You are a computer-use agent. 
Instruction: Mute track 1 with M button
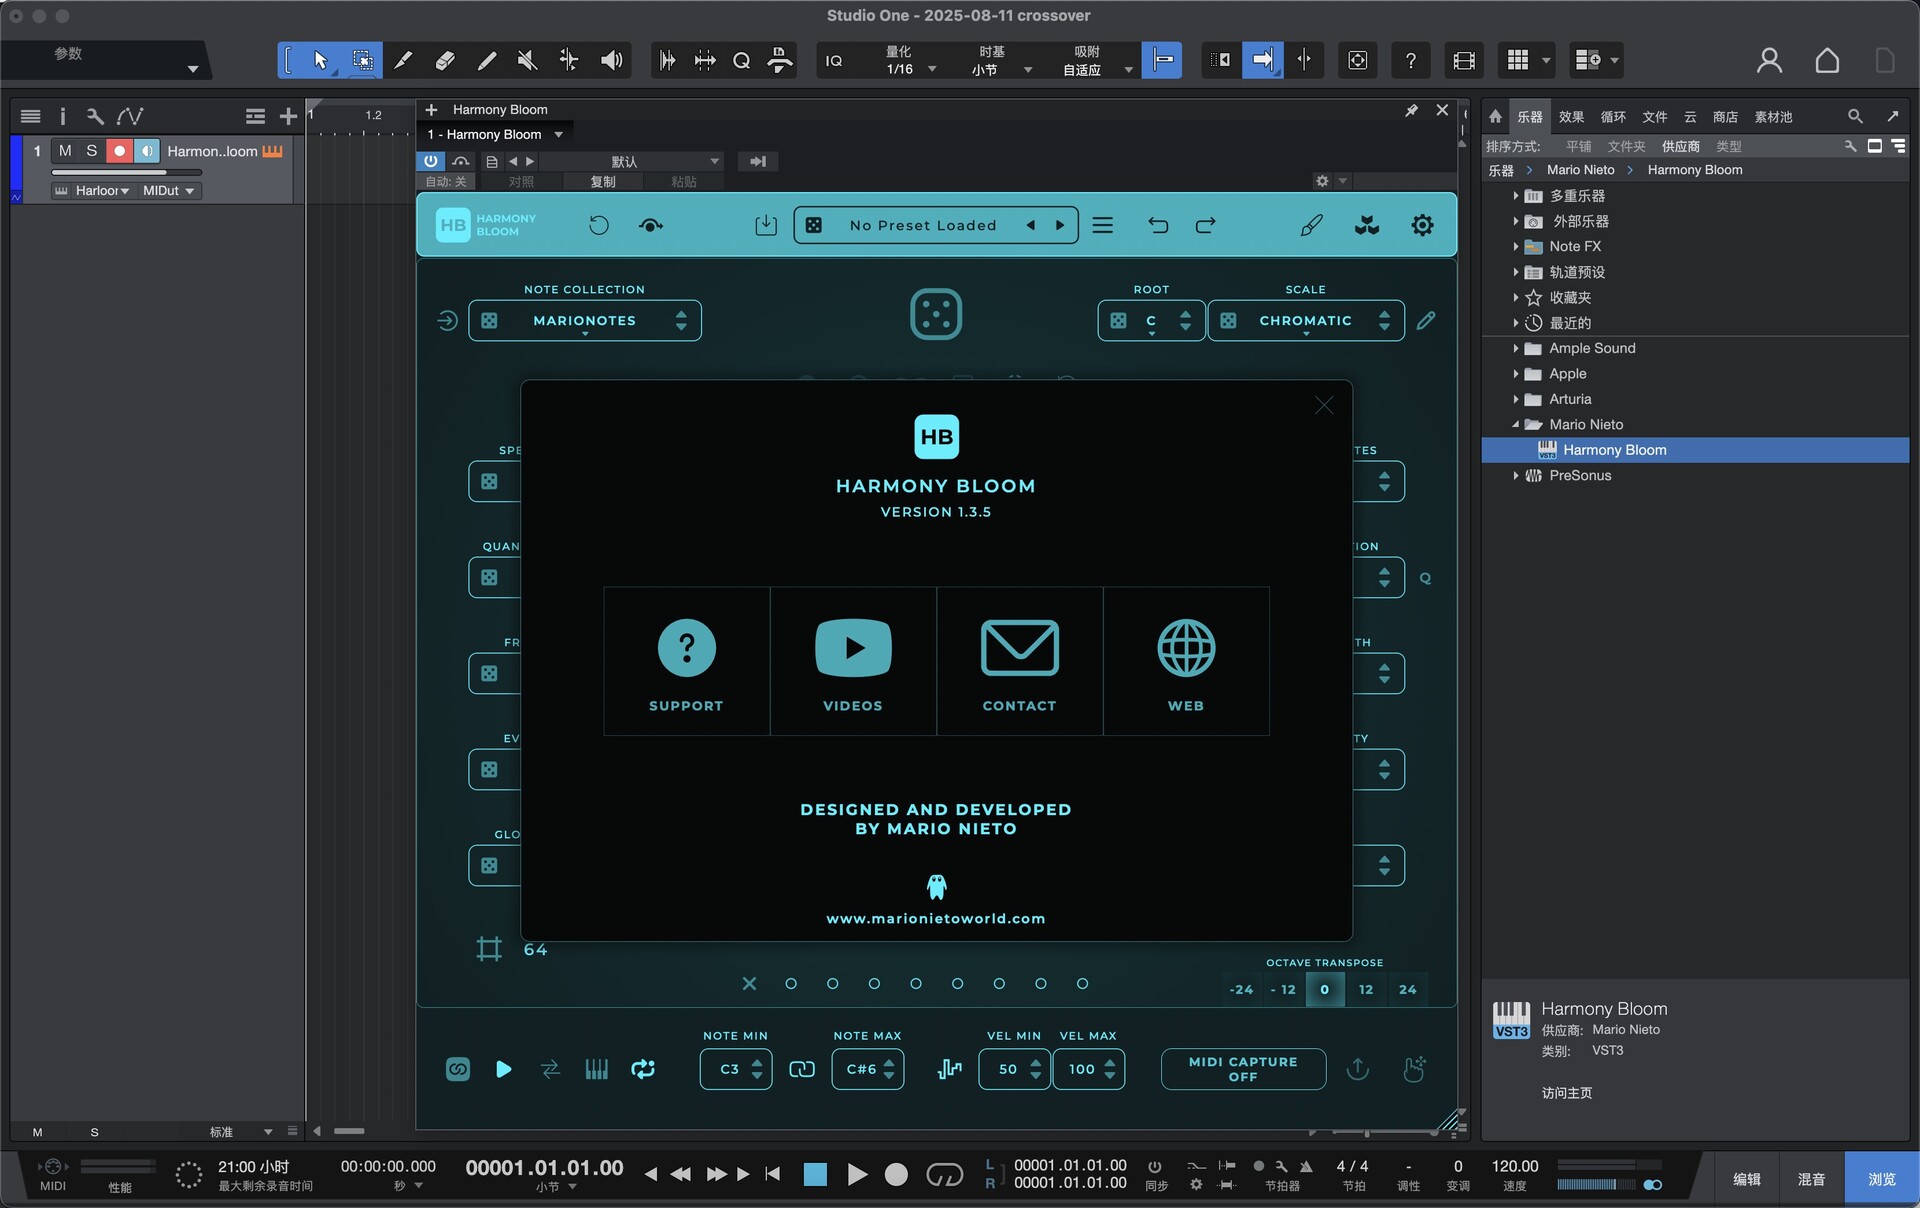click(x=65, y=151)
